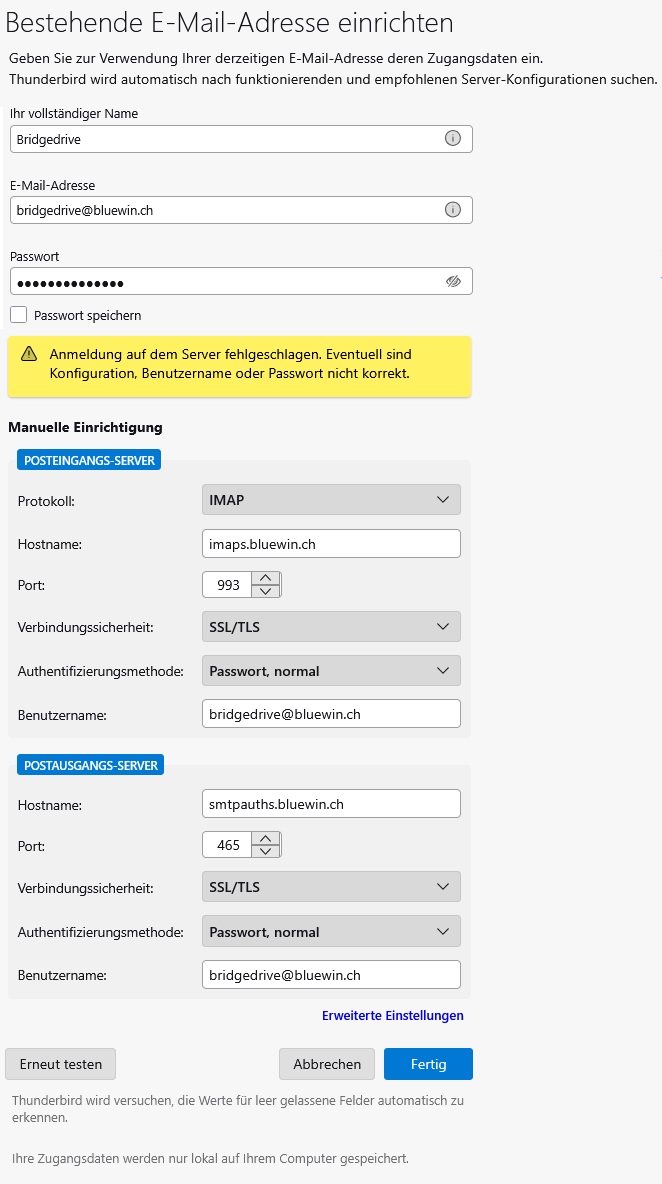
Task: Open the incoming Verbindungssicherheit SSL/TLS dropdown
Action: (331, 626)
